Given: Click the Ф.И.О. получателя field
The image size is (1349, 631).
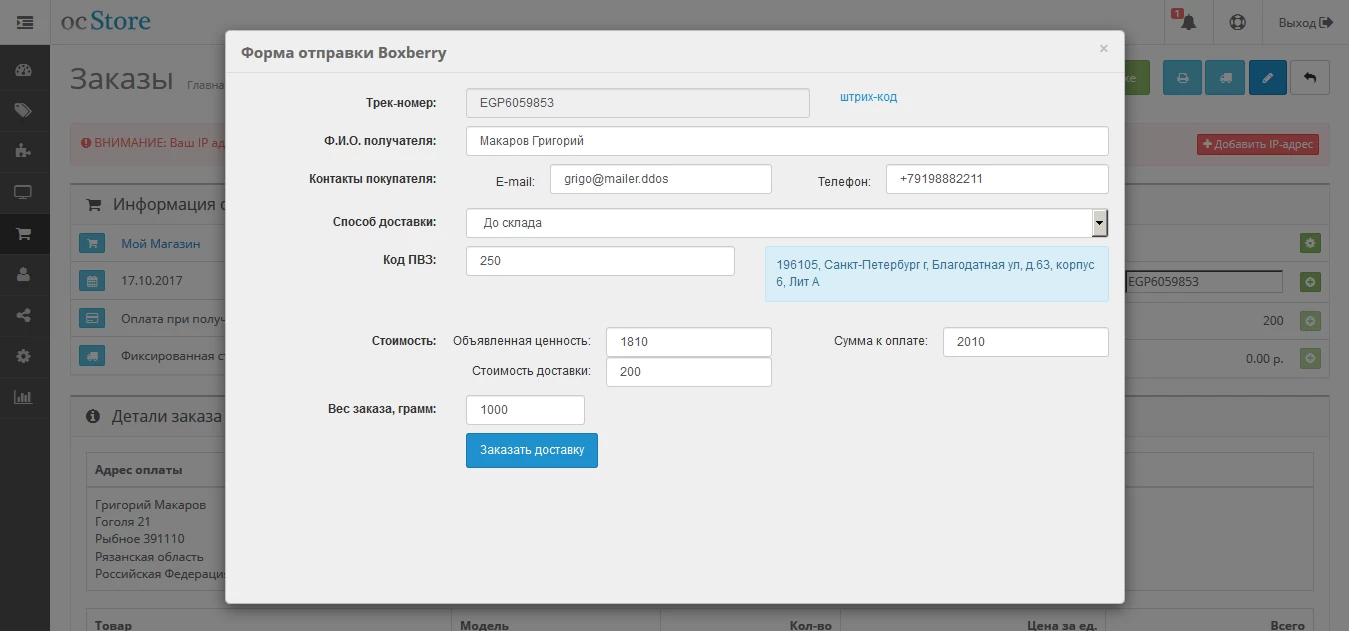Looking at the screenshot, I should click(787, 141).
